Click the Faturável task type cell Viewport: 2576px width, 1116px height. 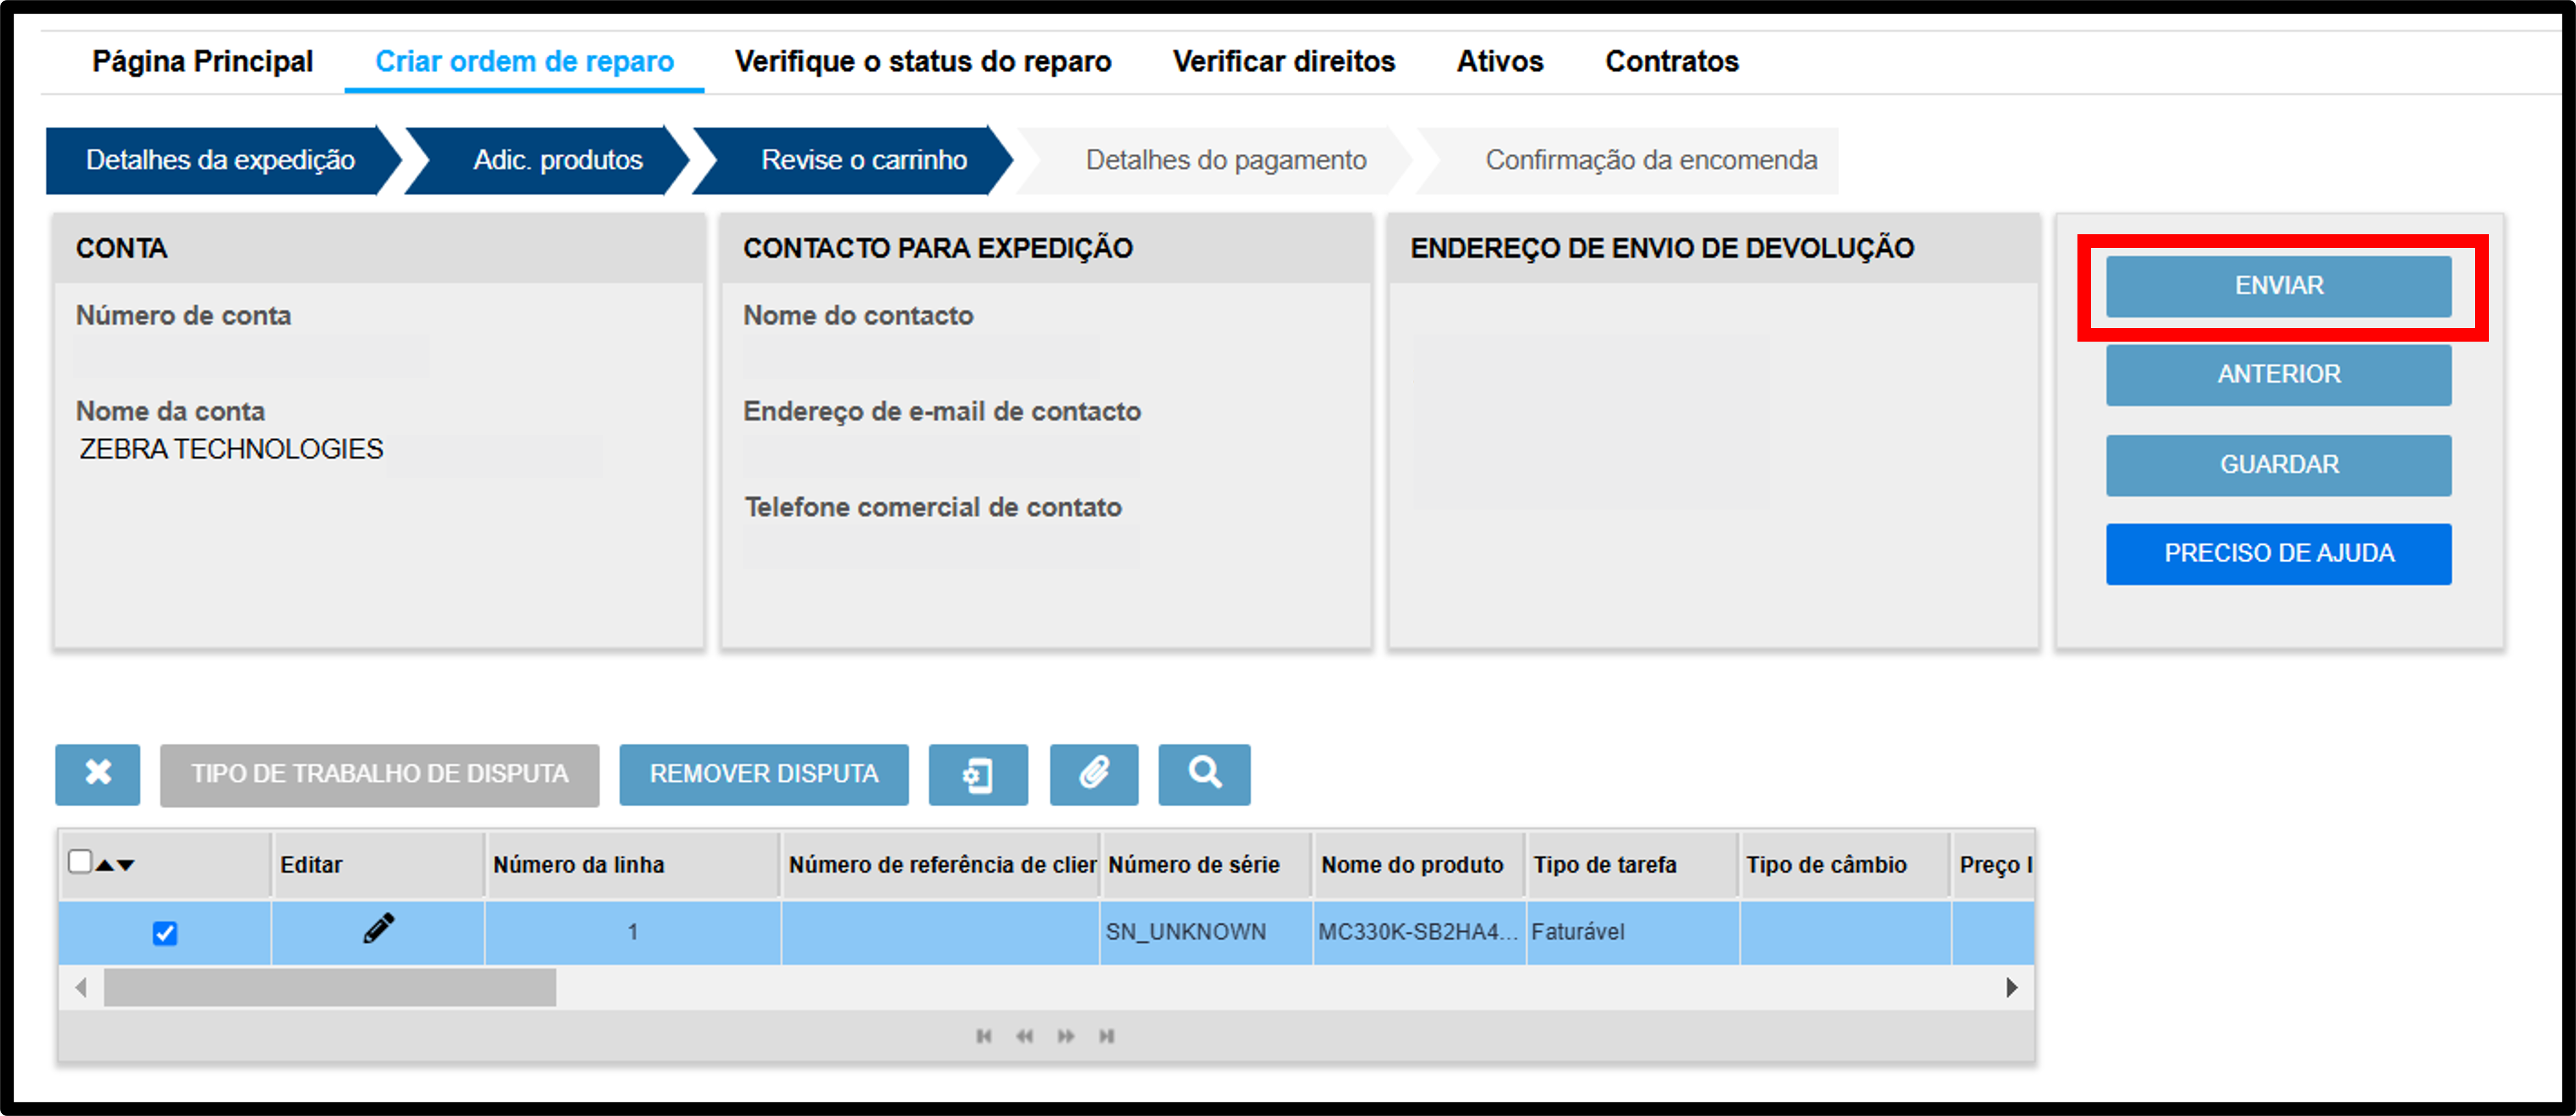1632,932
